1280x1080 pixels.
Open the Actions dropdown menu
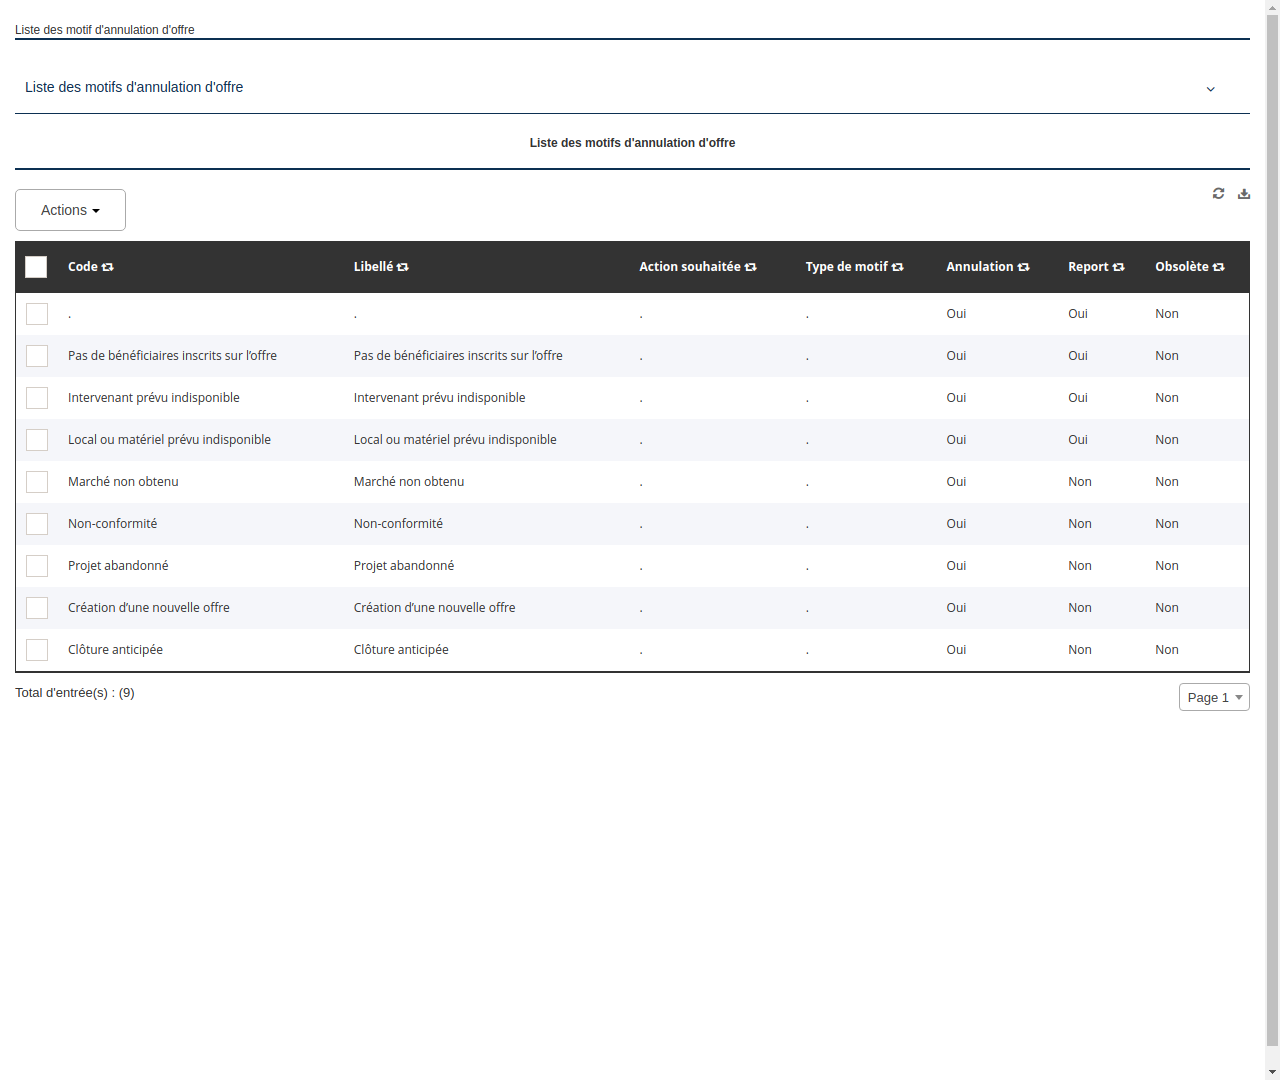coord(70,210)
